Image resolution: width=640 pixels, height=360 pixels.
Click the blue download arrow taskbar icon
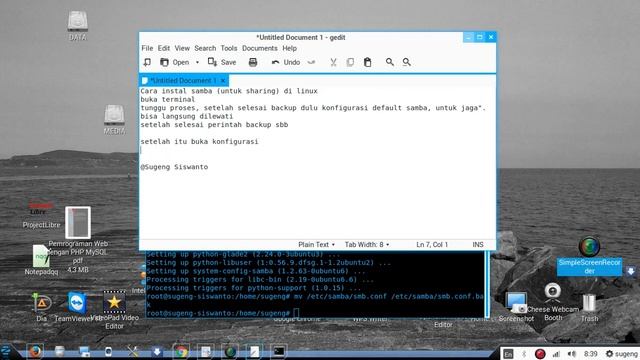(157, 351)
